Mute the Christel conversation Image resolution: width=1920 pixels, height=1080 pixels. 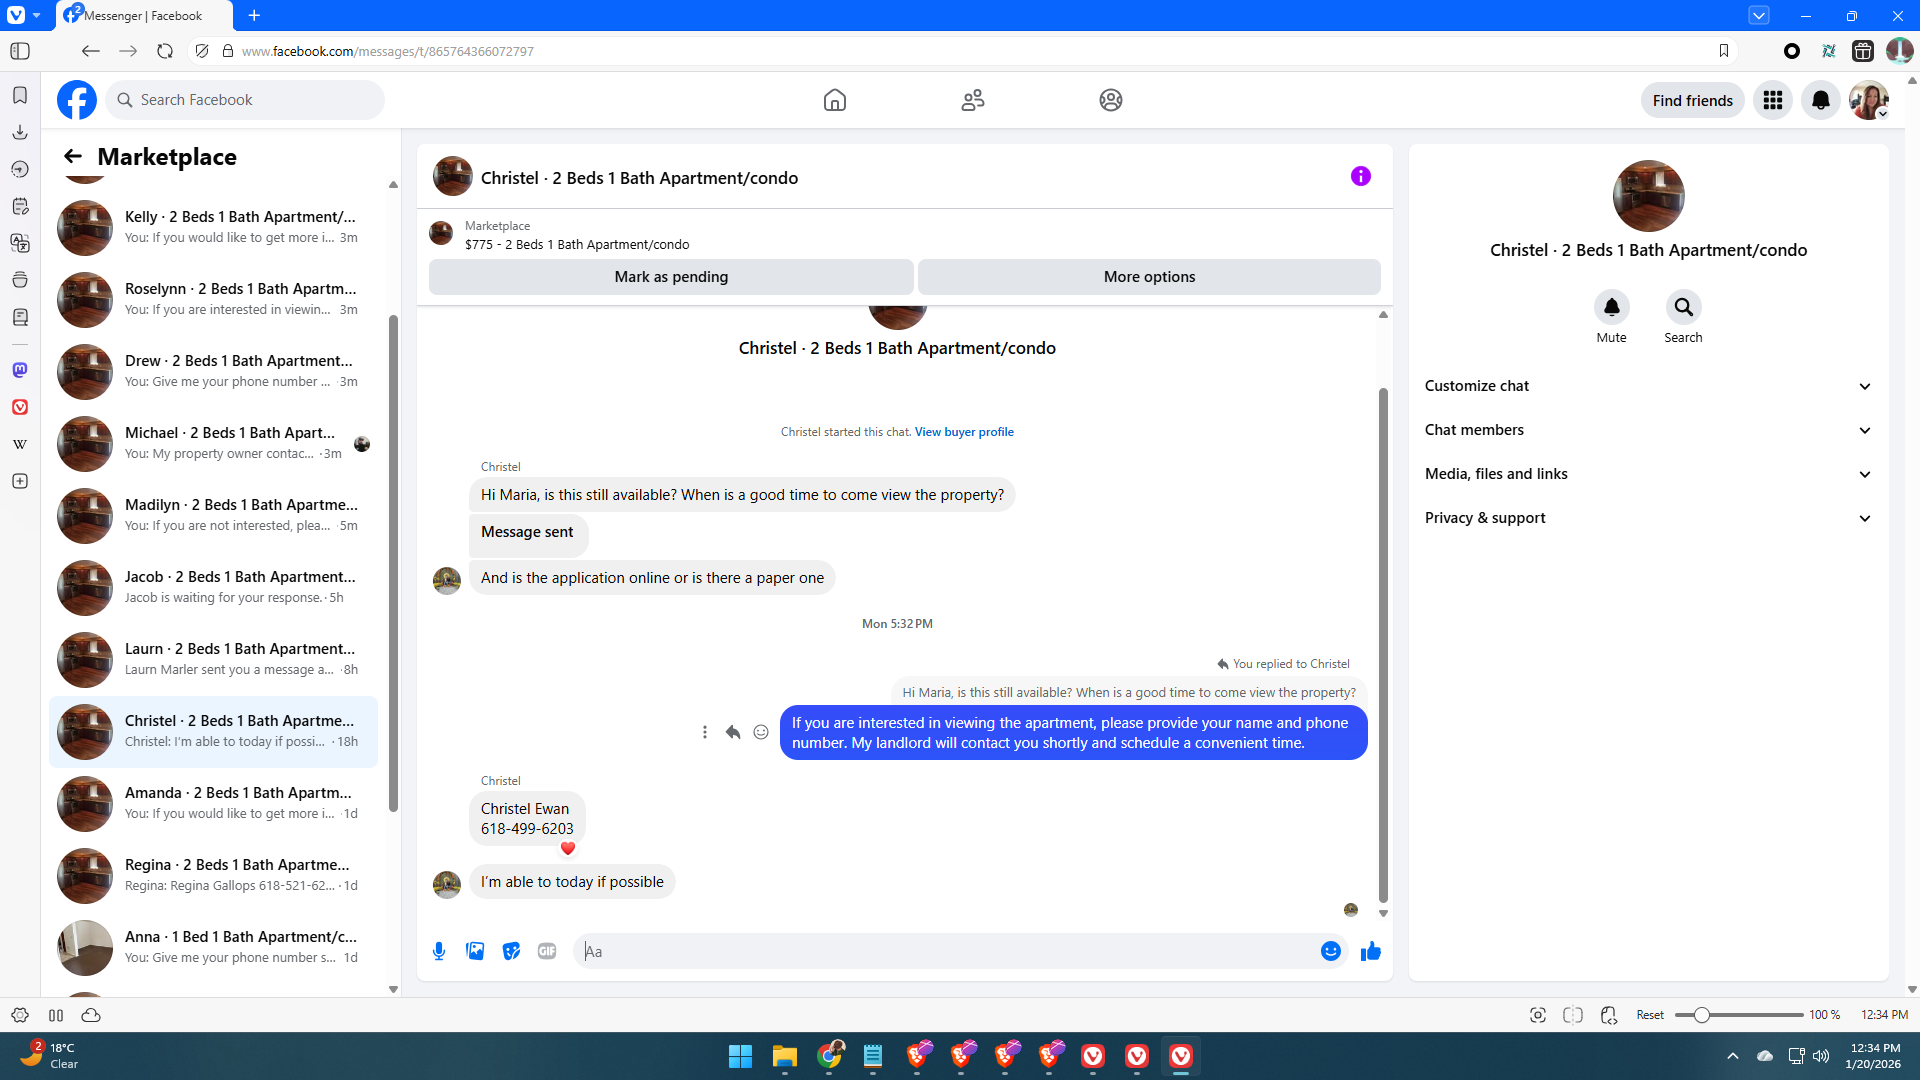(1611, 307)
